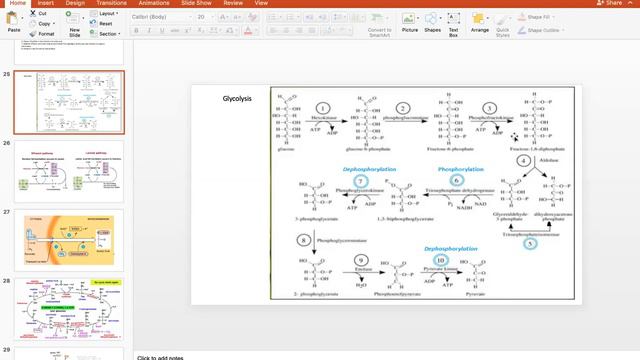
Task: Toggle justify text alignment
Action: pos(312,31)
